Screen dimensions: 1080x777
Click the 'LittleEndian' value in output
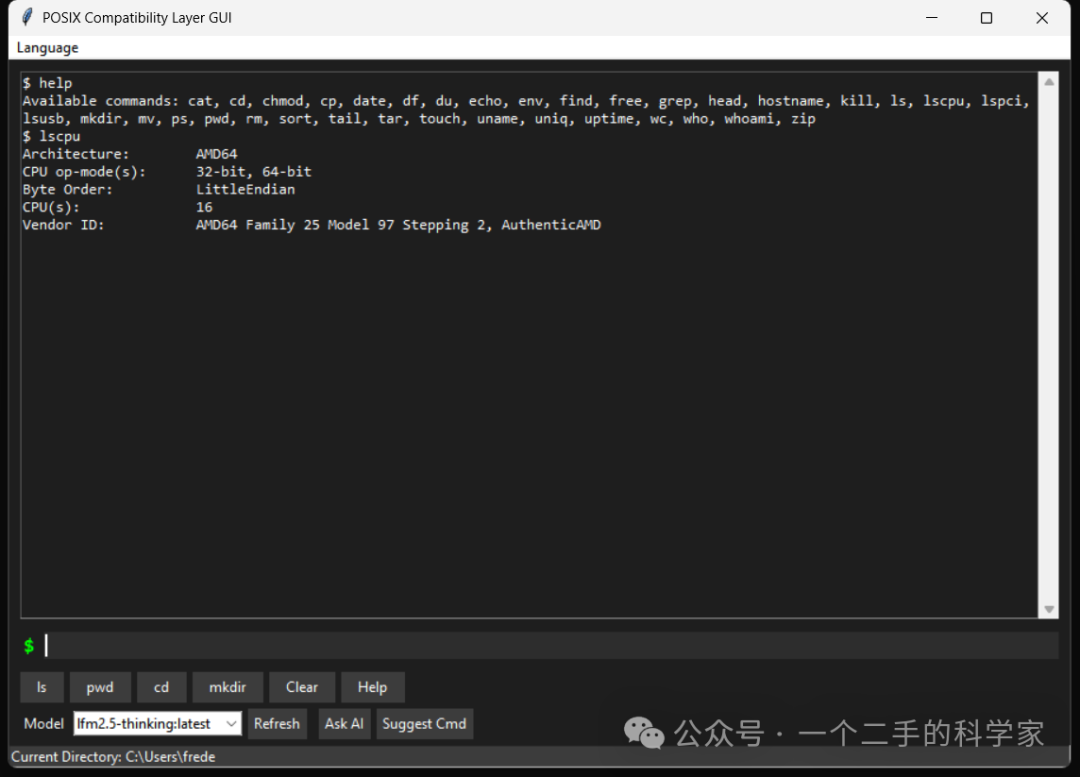[x=245, y=189]
